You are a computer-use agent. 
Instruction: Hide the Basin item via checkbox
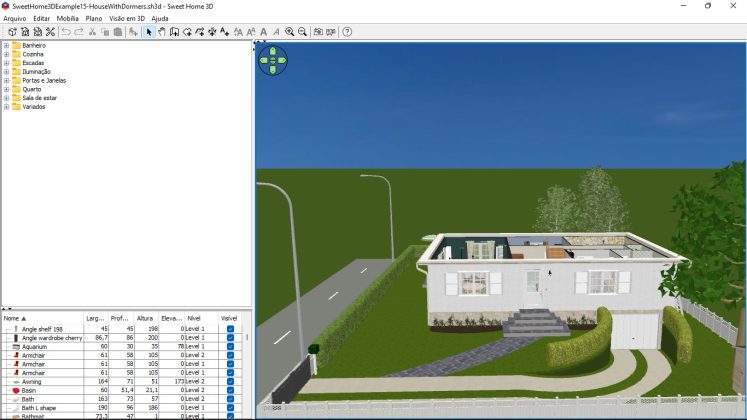230,390
